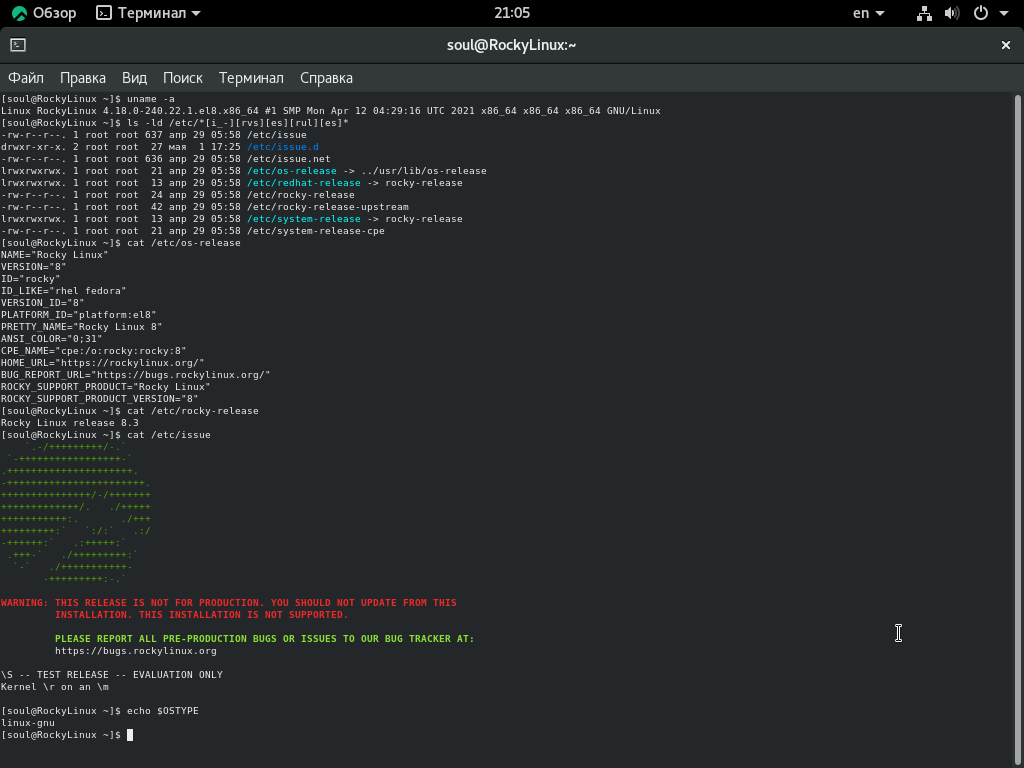Viewport: 1024px width, 768px height.
Task: Click /etc/rocky-release-upstream in the listing
Action: (328, 207)
